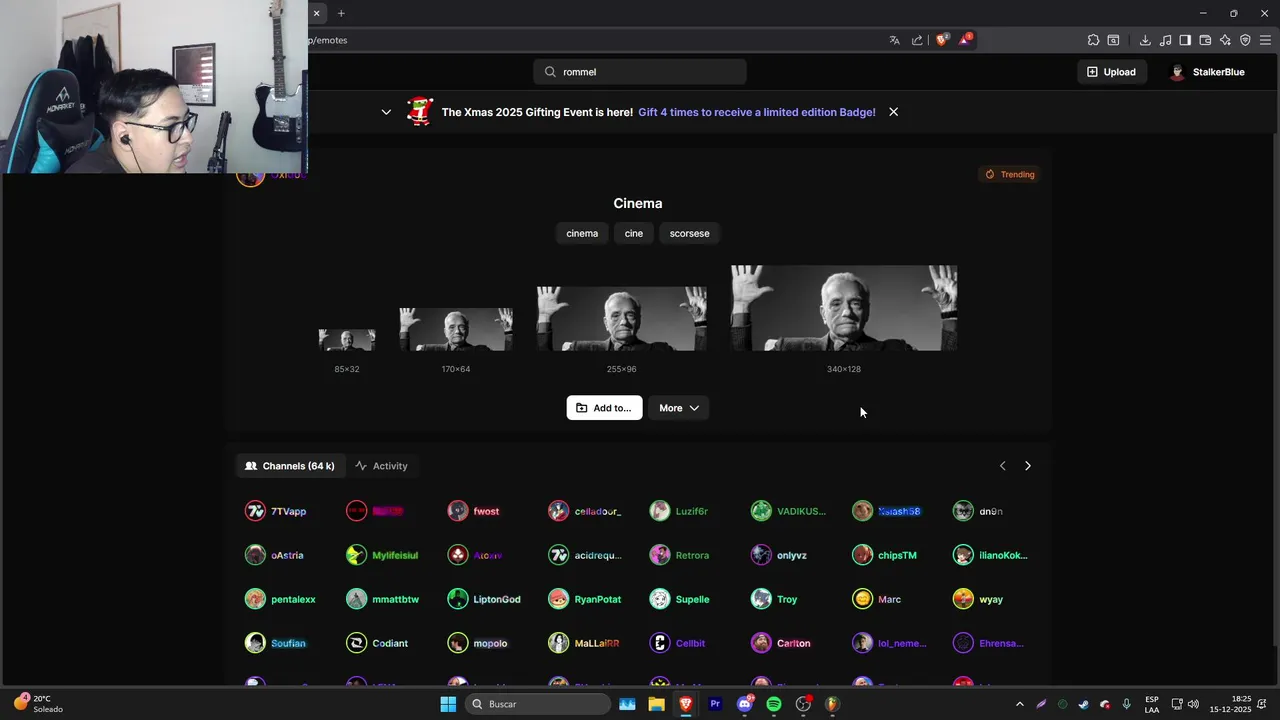Expand the More dropdown
The height and width of the screenshot is (720, 1280).
pyautogui.click(x=679, y=408)
